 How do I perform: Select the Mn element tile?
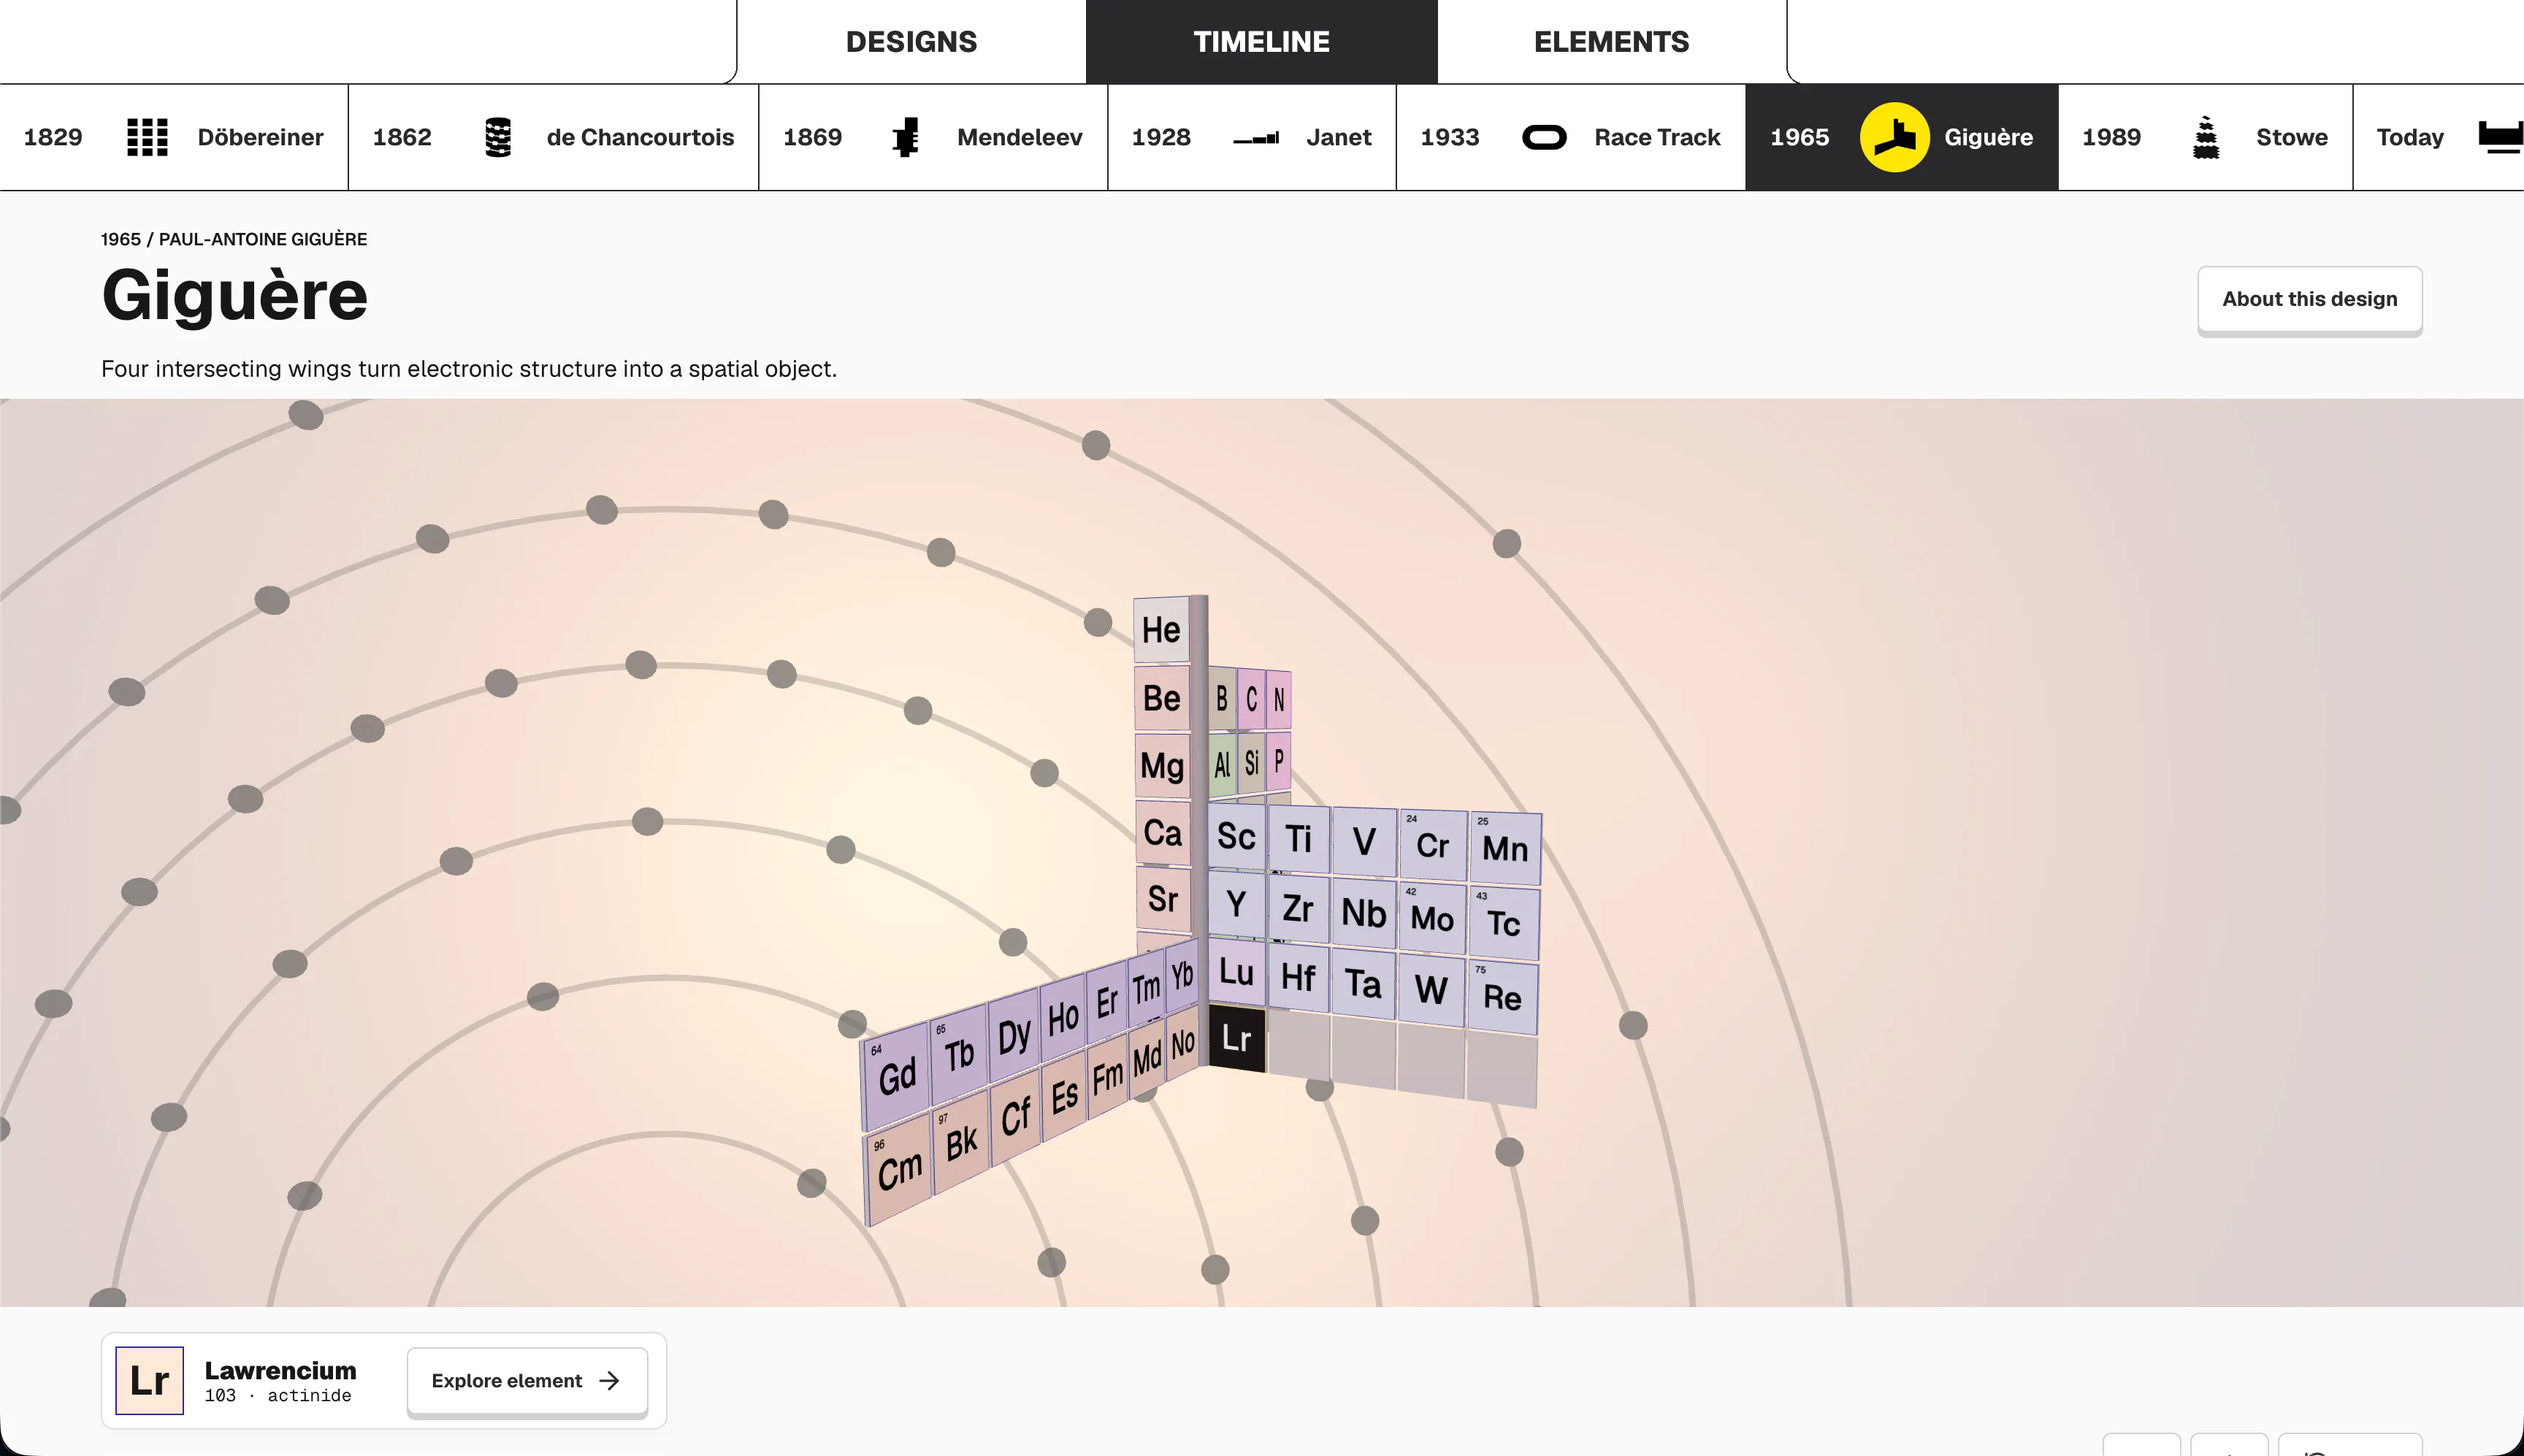tap(1505, 848)
